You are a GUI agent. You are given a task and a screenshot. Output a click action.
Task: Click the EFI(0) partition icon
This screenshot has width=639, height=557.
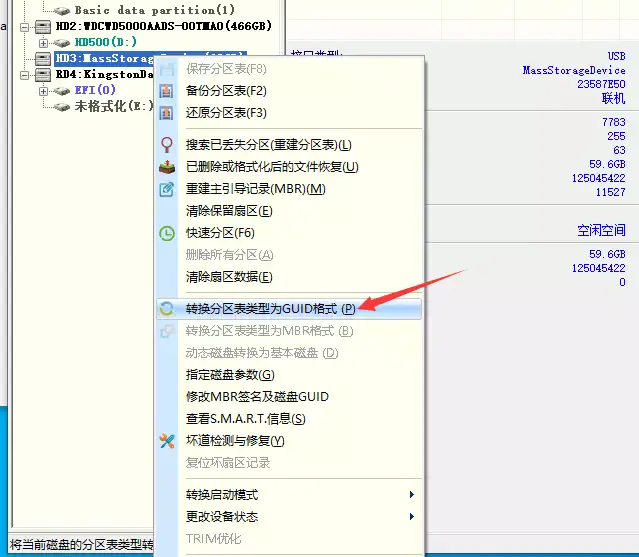click(62, 91)
